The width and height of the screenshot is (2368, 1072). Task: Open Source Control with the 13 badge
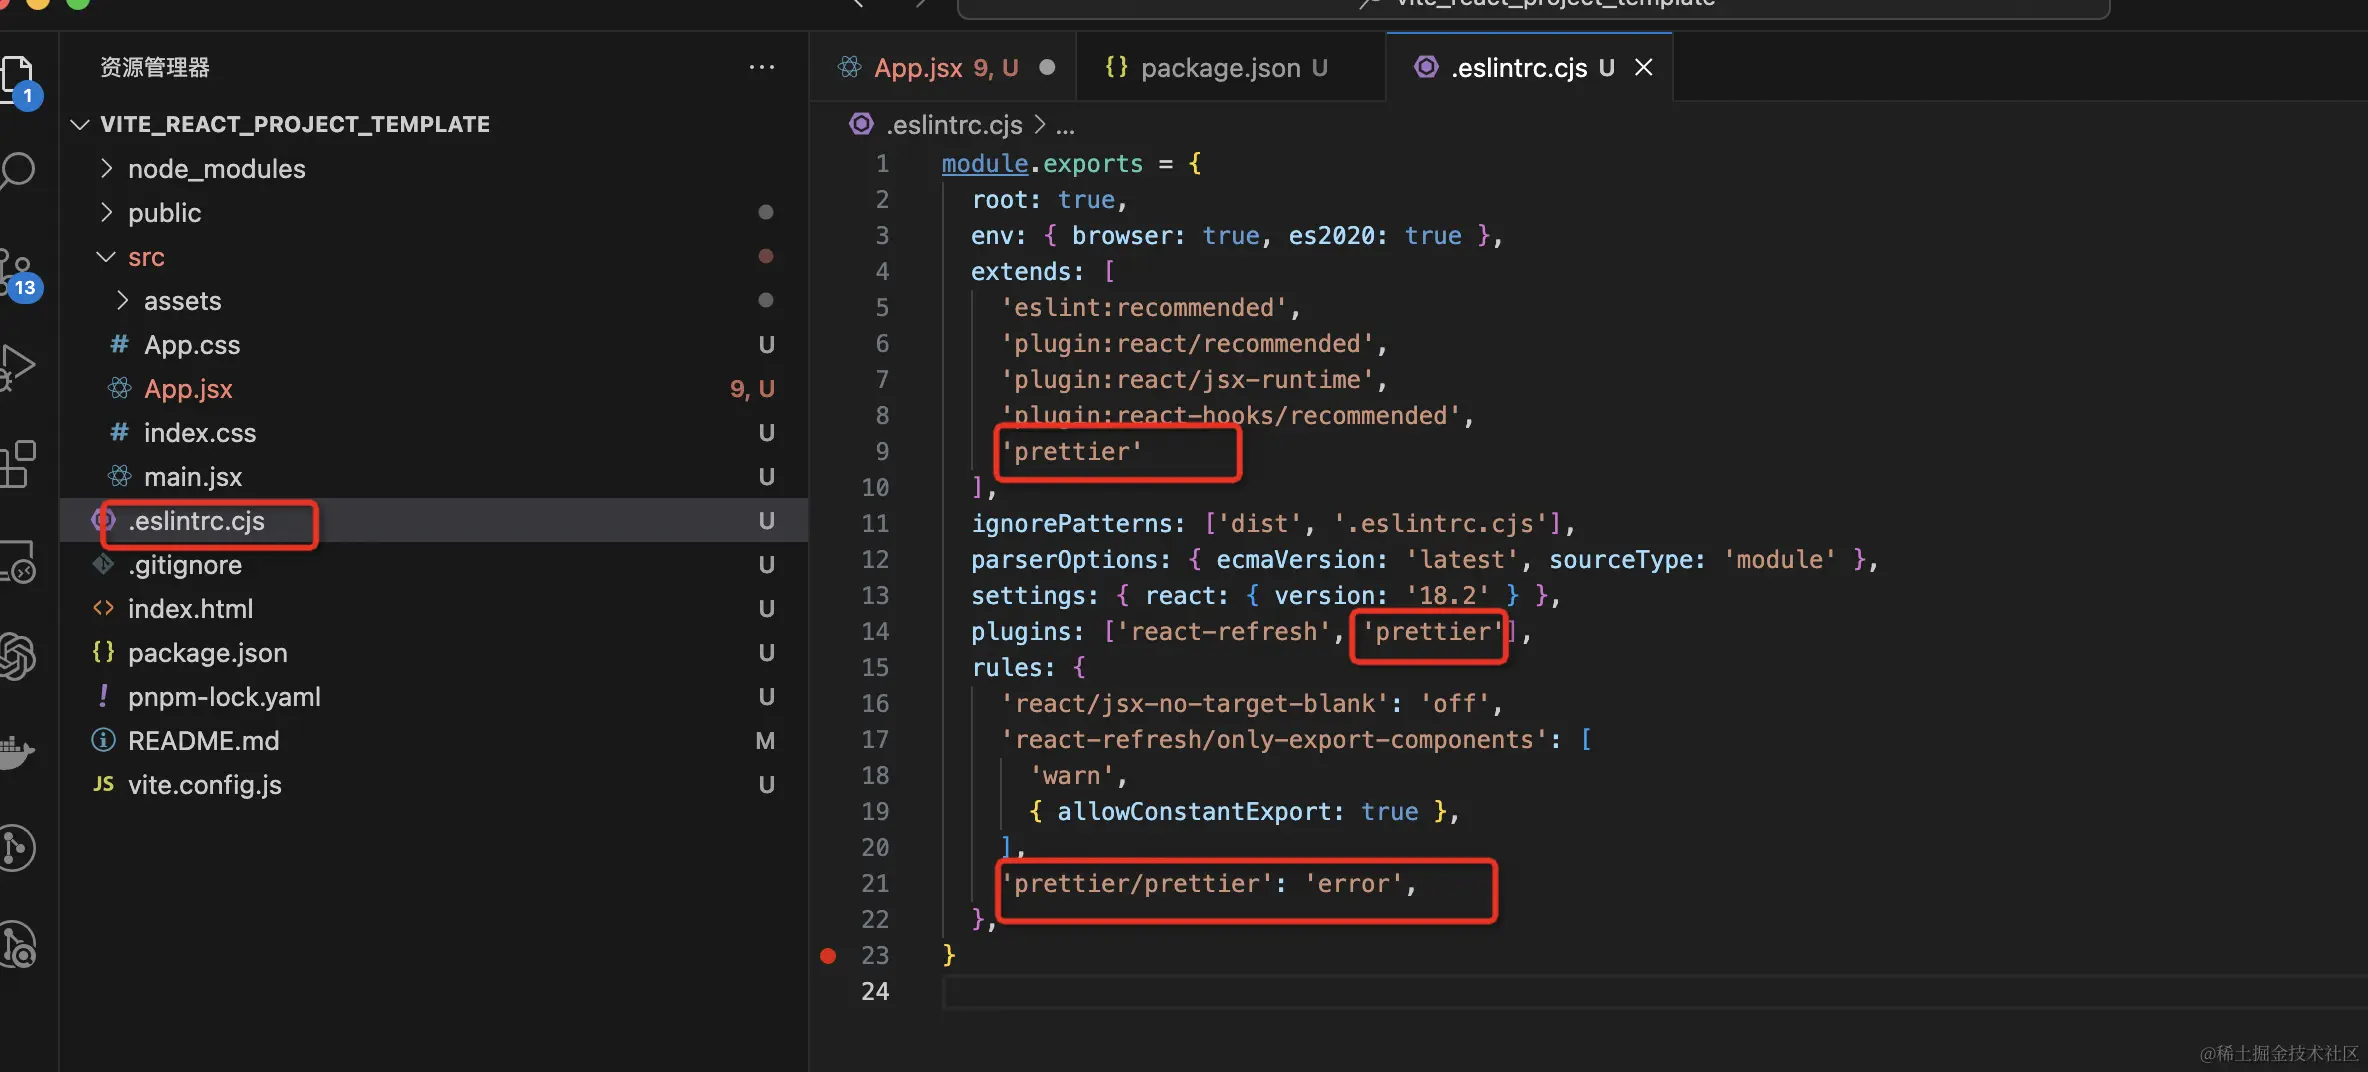tap(19, 273)
